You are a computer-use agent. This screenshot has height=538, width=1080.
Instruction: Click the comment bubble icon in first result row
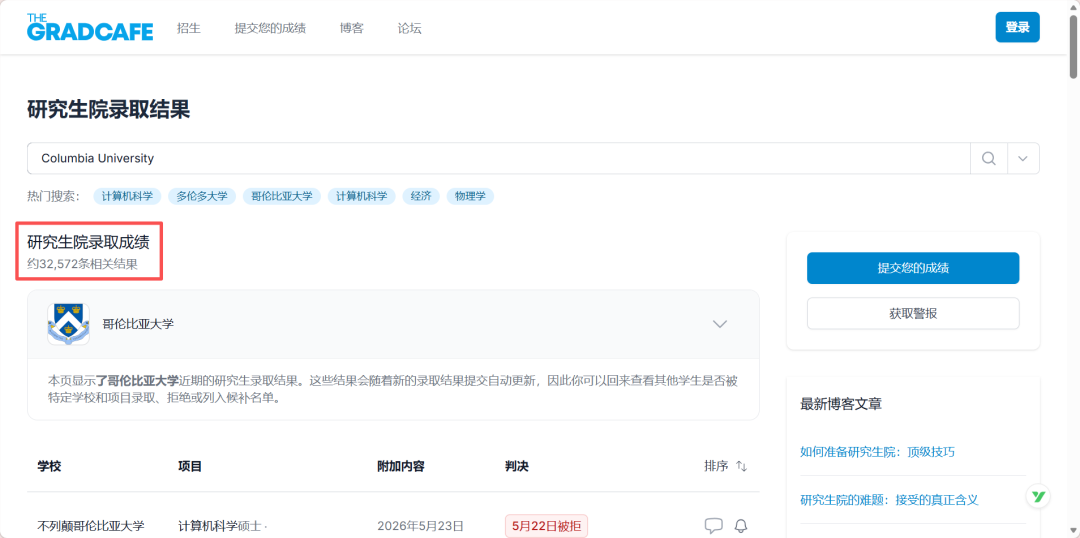[x=714, y=526]
